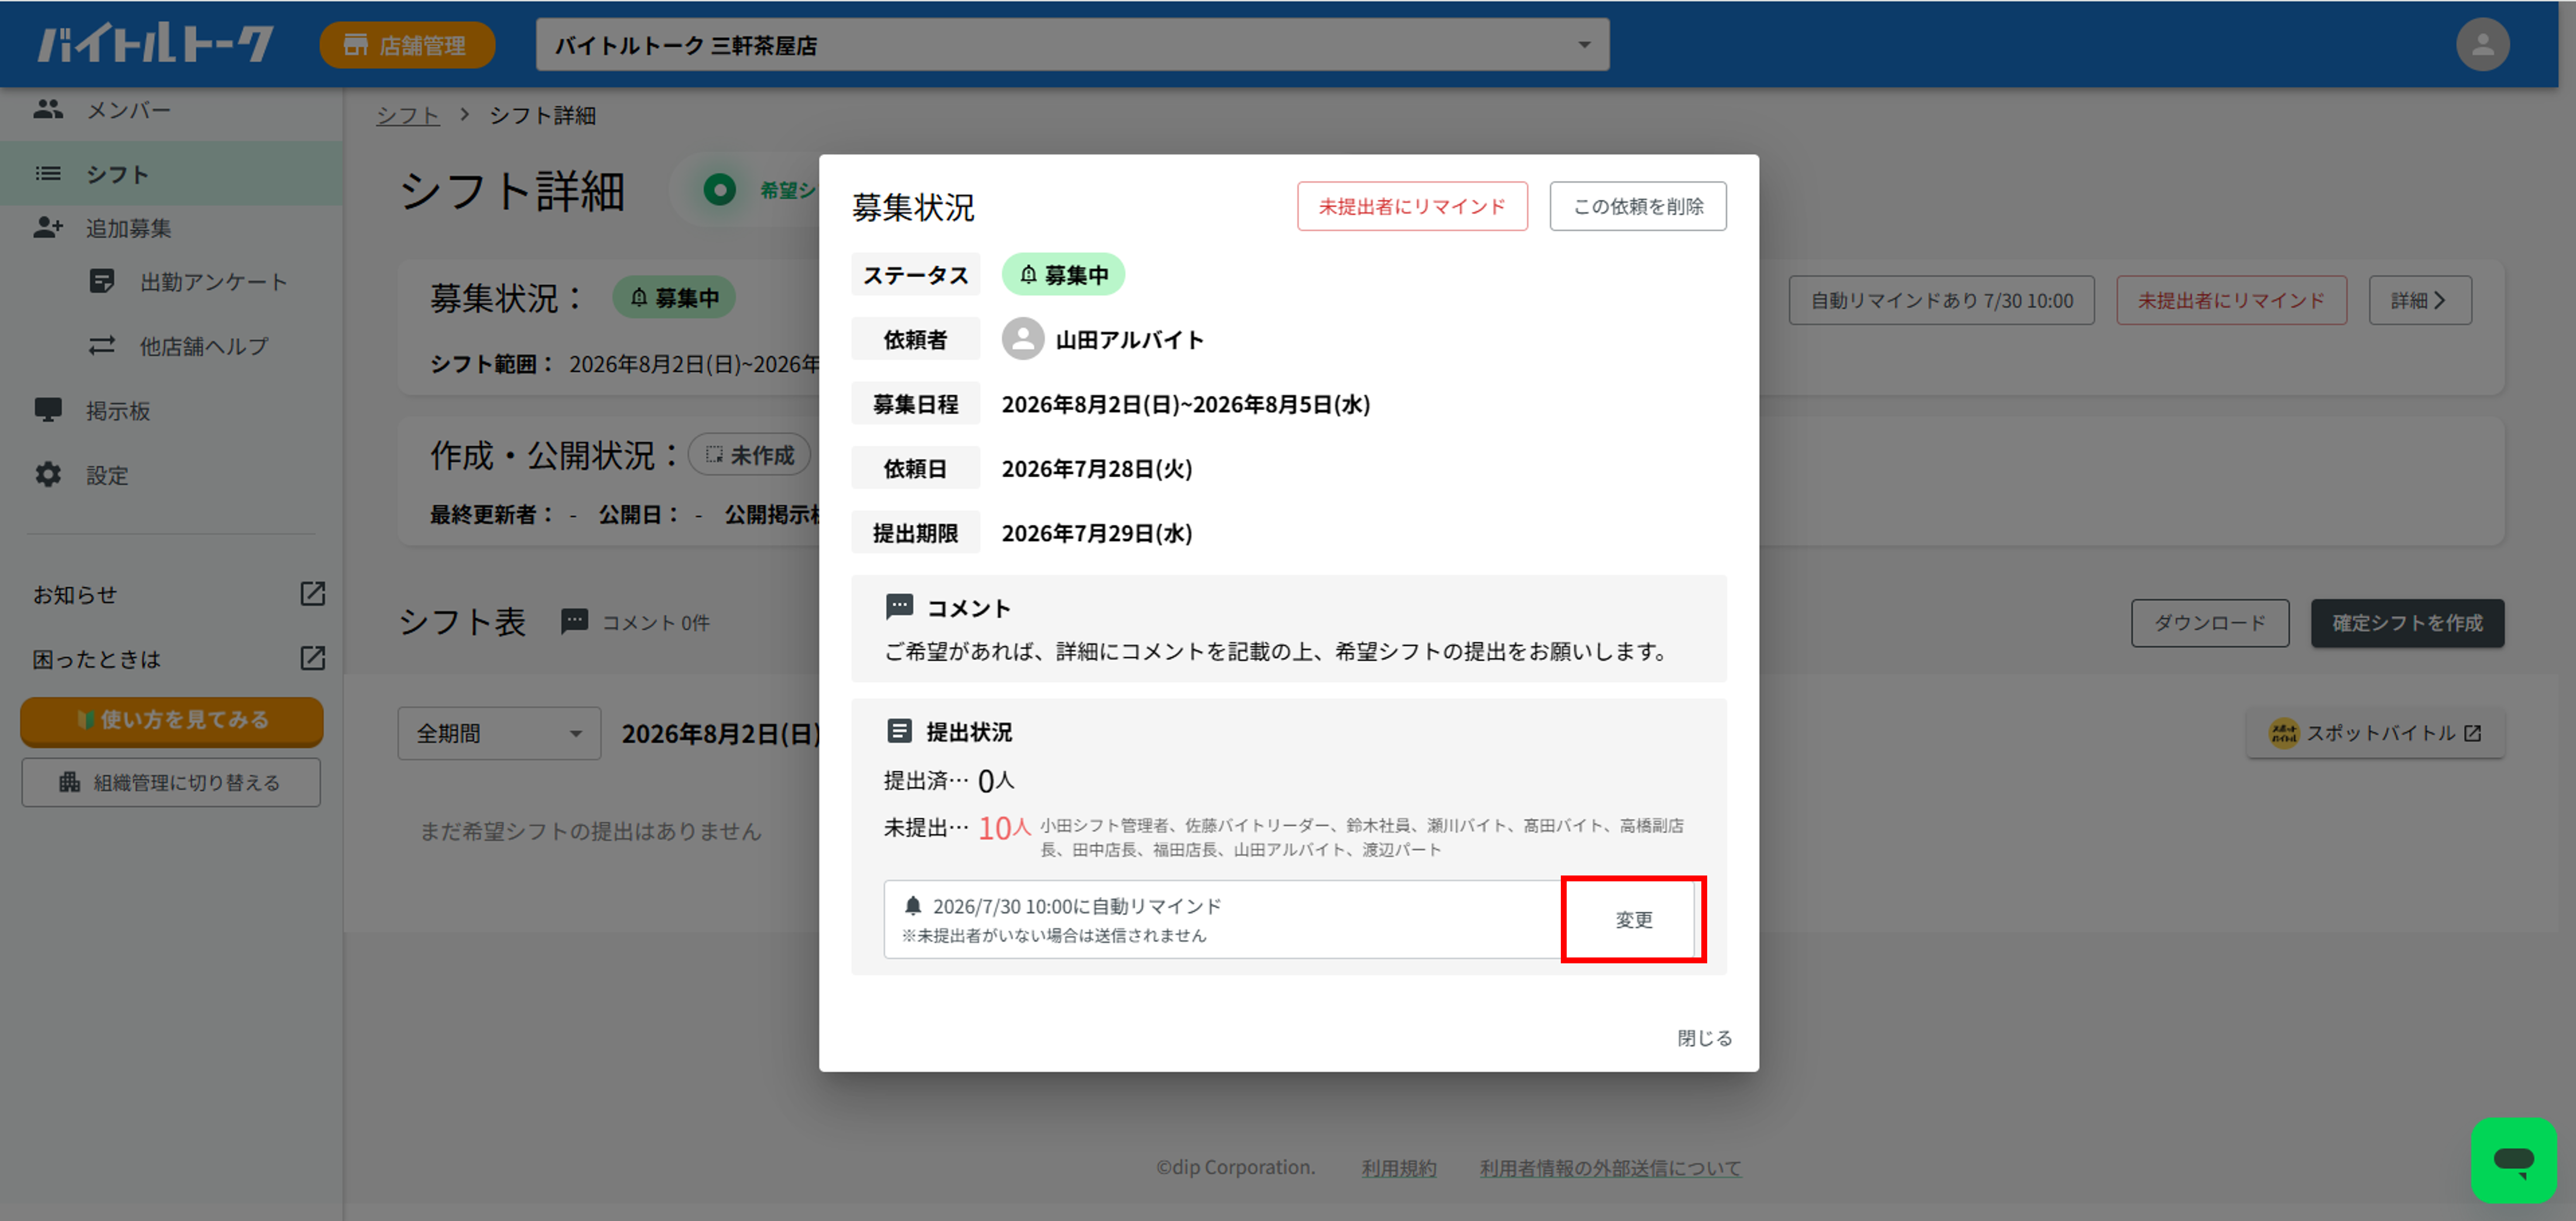
Task: Open 困ったときは help link
Action: [x=97, y=659]
